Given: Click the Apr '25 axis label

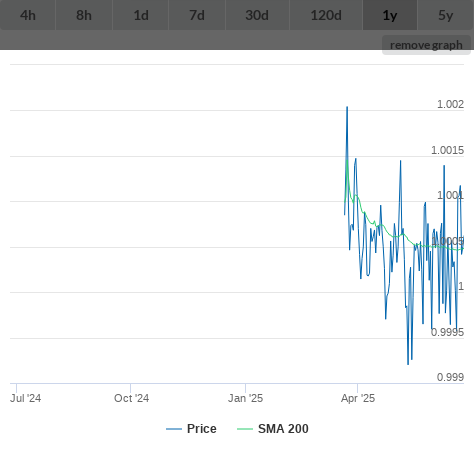Looking at the screenshot, I should coord(358,398).
